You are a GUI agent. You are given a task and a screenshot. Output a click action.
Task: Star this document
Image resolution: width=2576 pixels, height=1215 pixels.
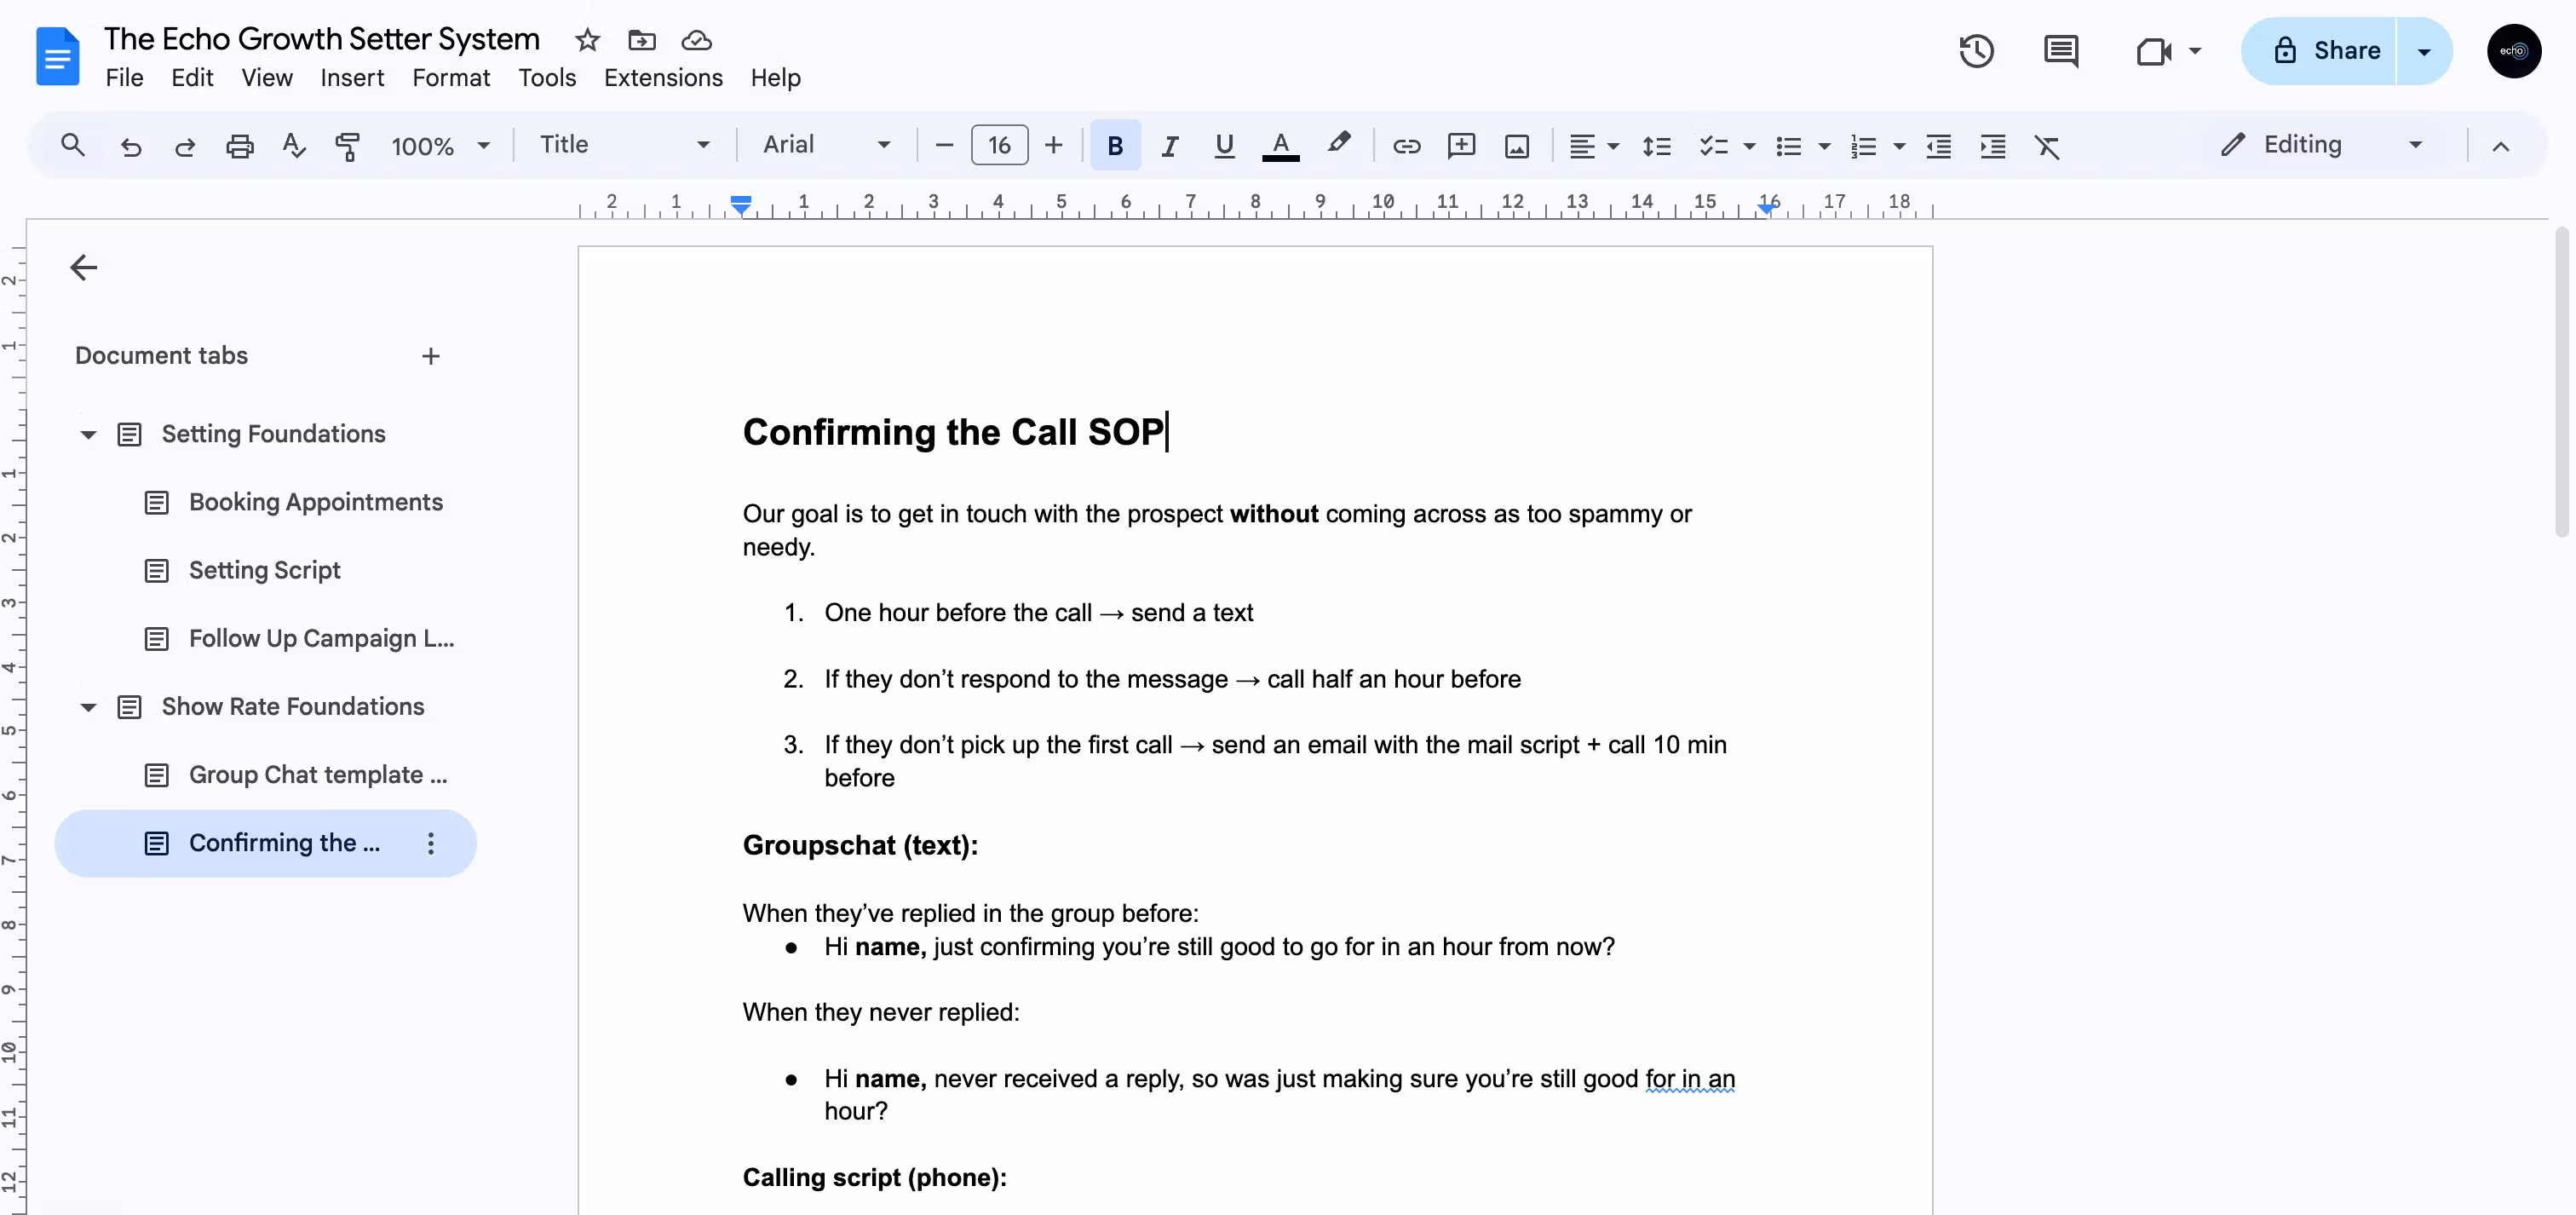[x=587, y=40]
